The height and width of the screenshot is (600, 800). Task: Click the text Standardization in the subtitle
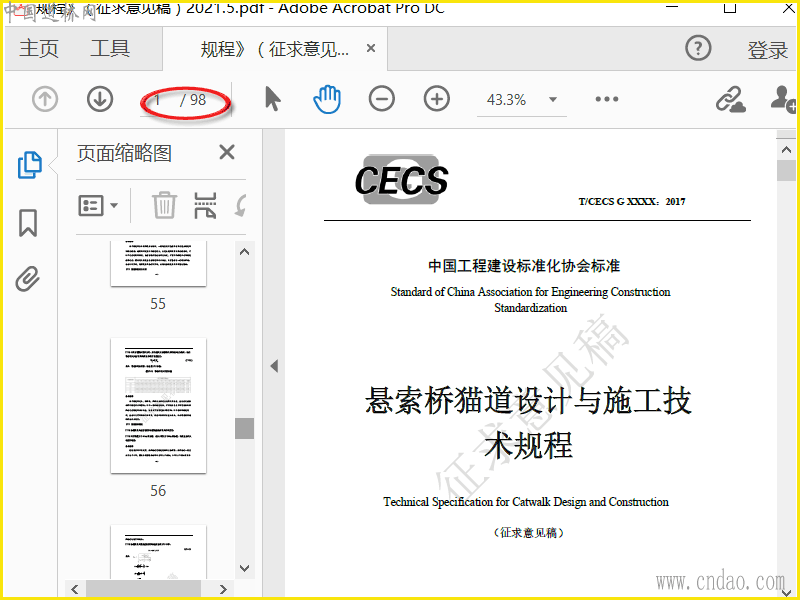531,308
